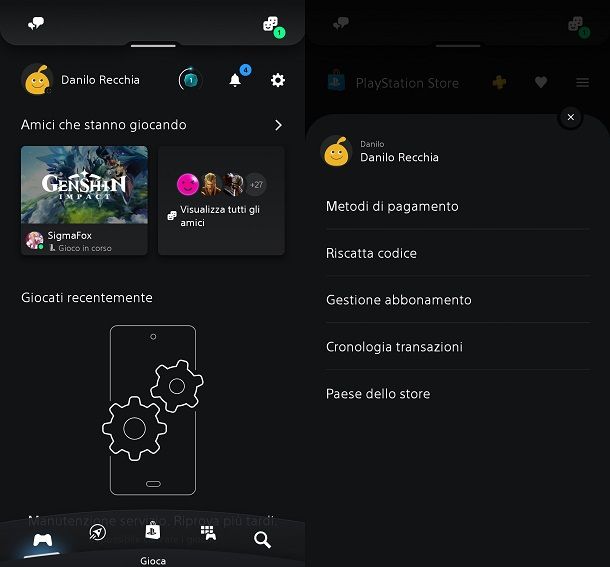
Task: Open the friends list icon with green badge
Action: 274,27
